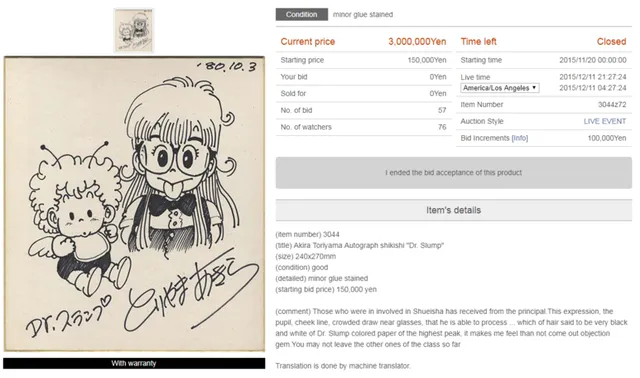Click the item number 3044z72 value

click(612, 105)
